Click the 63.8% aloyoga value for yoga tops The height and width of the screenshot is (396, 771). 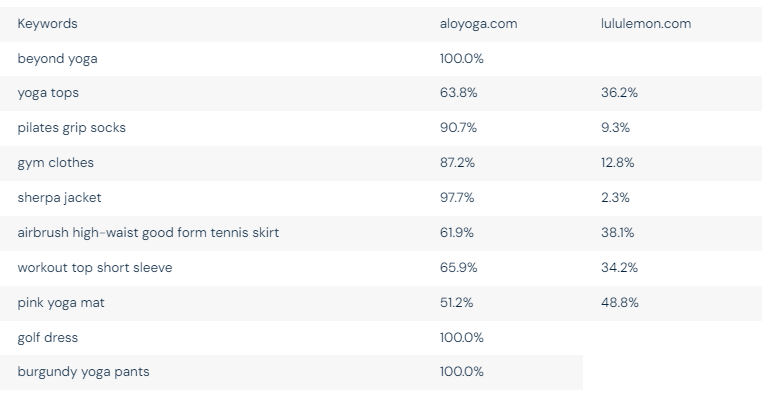[x=458, y=93]
